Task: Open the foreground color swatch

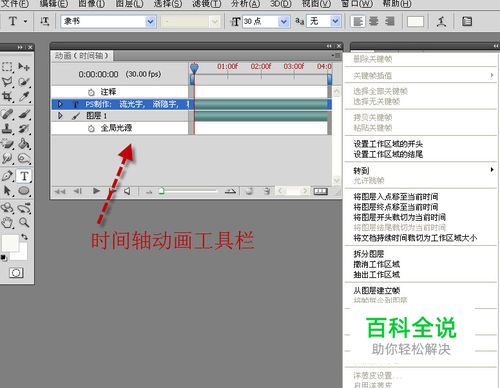Action: point(10,243)
